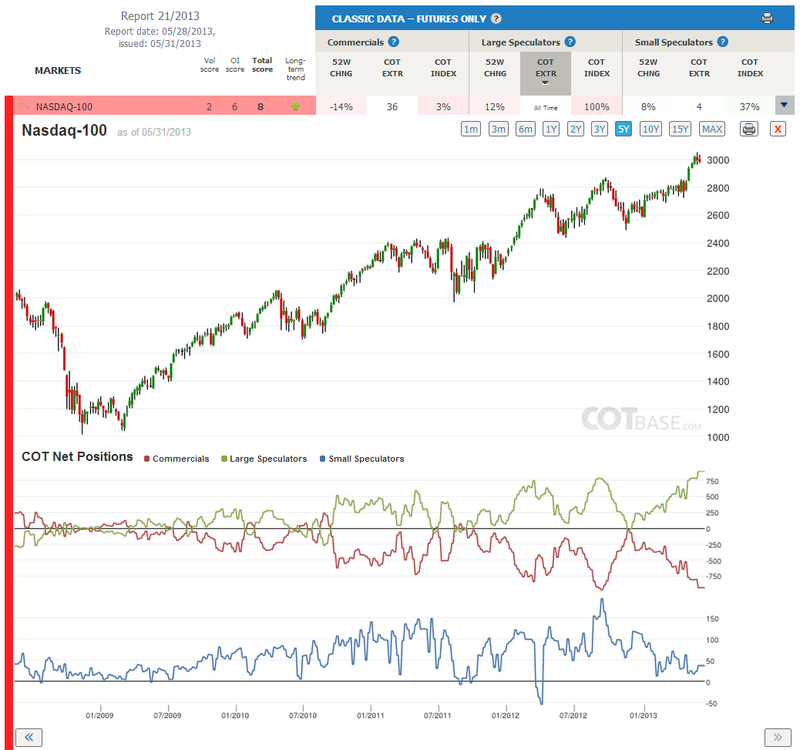Click the 12% Large Speculators 52W value
The height and width of the screenshot is (750, 800).
pyautogui.click(x=494, y=107)
